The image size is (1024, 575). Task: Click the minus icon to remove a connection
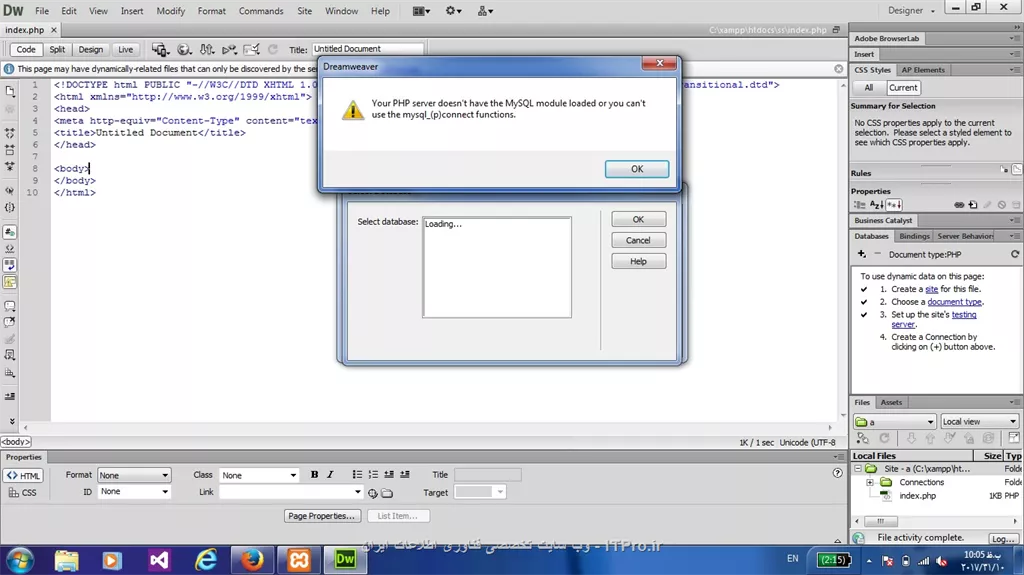(x=877, y=254)
